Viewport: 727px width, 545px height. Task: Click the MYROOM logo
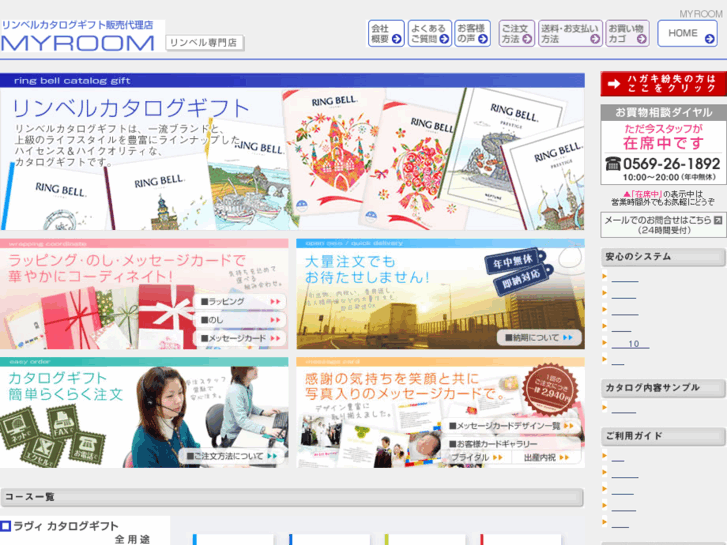pyautogui.click(x=77, y=43)
